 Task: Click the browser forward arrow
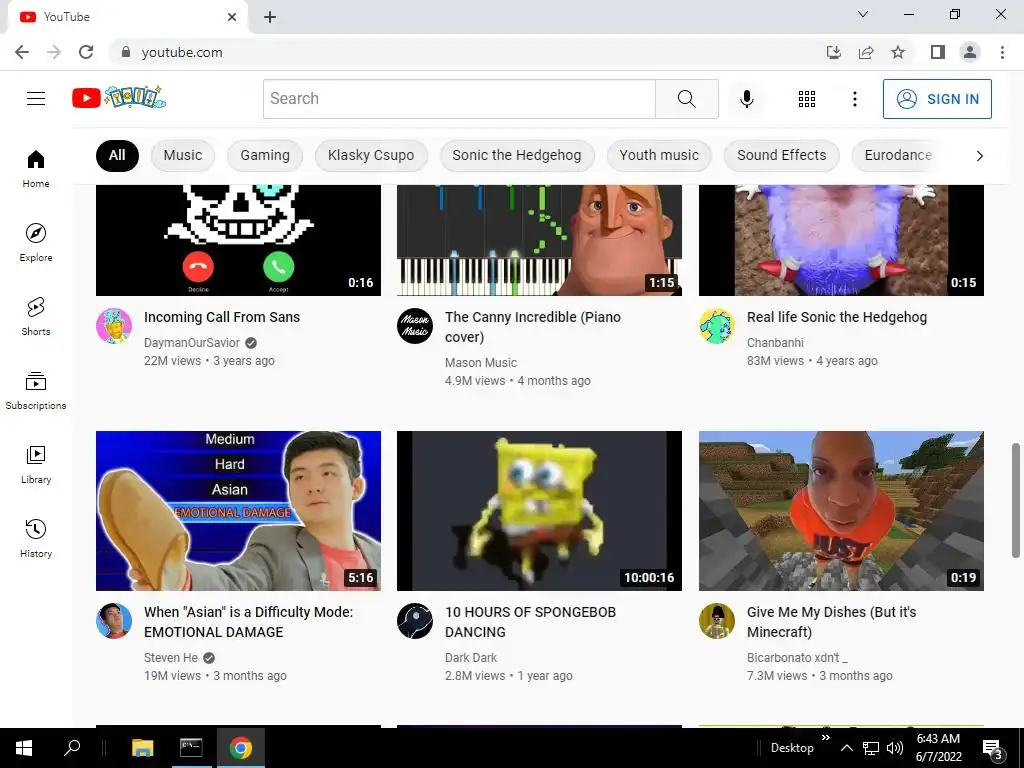pyautogui.click(x=54, y=52)
